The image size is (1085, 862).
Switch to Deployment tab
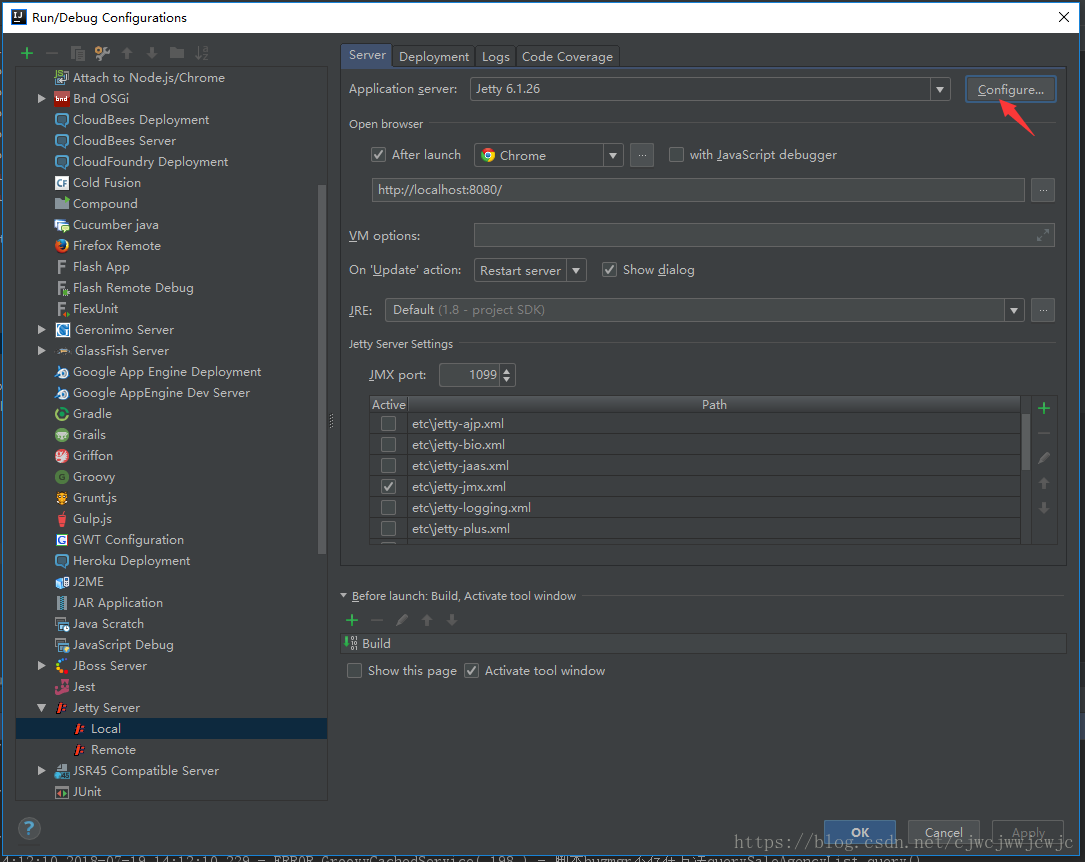pyautogui.click(x=434, y=57)
